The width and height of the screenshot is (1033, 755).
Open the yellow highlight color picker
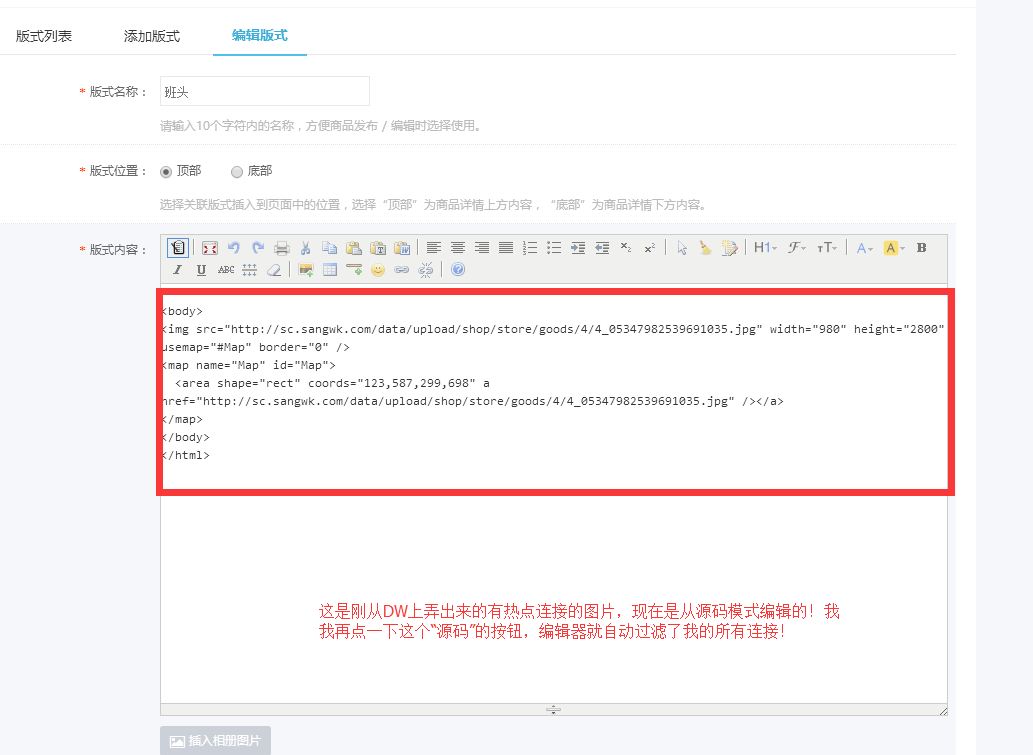pos(894,248)
